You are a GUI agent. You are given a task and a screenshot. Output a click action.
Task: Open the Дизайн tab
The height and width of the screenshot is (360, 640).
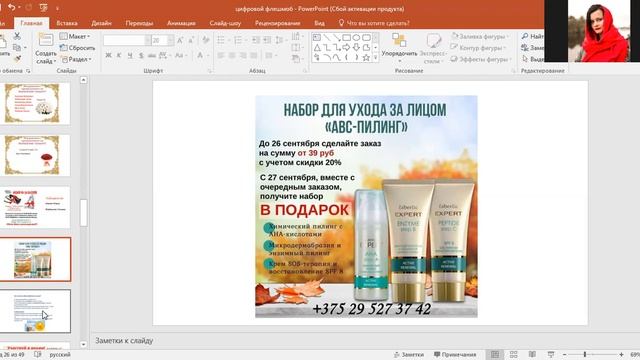point(102,23)
